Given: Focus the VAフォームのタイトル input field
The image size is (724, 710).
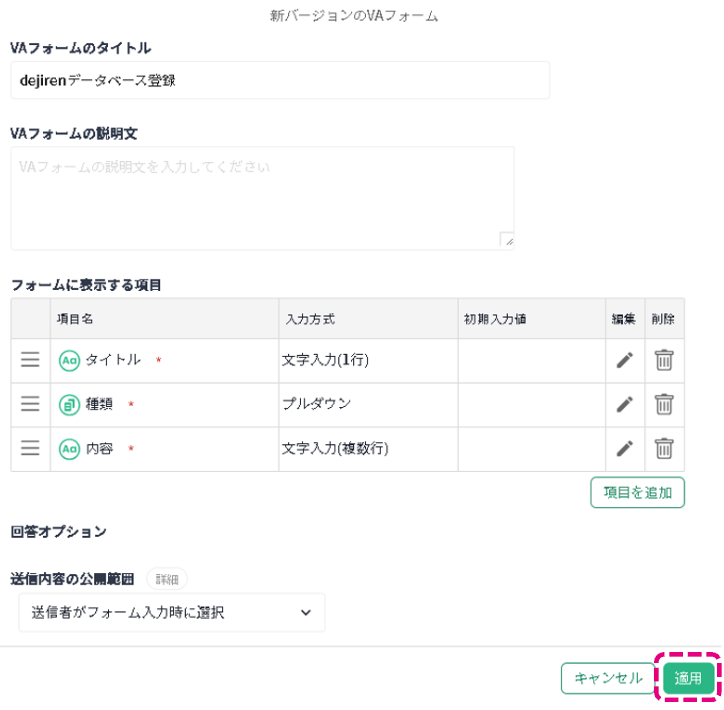Looking at the screenshot, I should click(x=280, y=80).
